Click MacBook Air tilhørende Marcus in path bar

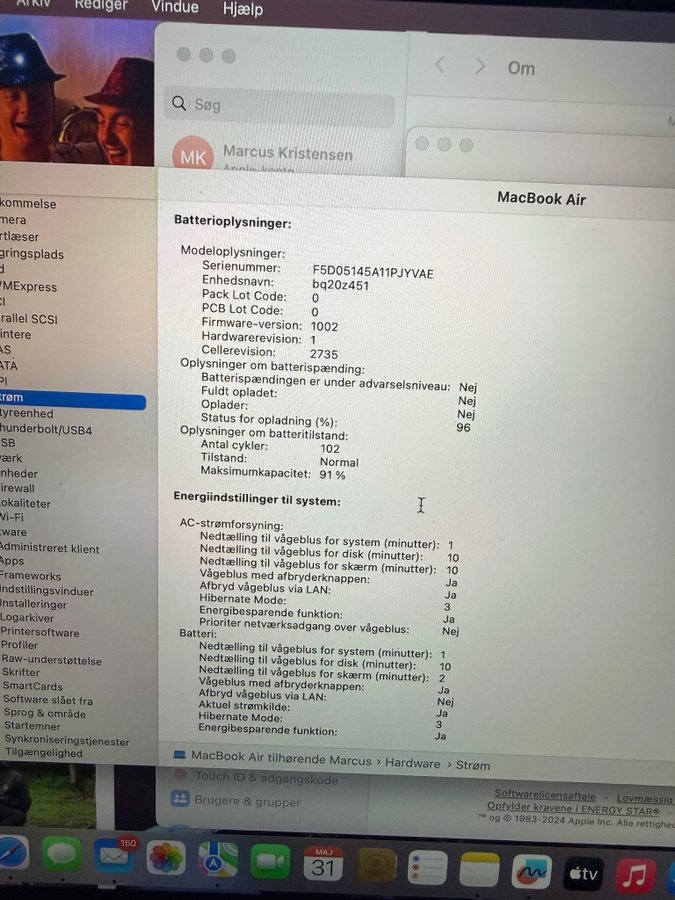click(281, 758)
